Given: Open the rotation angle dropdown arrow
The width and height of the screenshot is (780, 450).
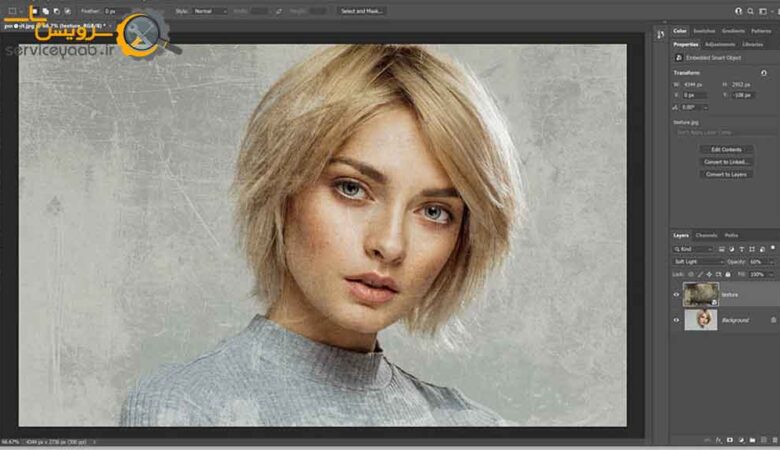Looking at the screenshot, I should point(706,107).
